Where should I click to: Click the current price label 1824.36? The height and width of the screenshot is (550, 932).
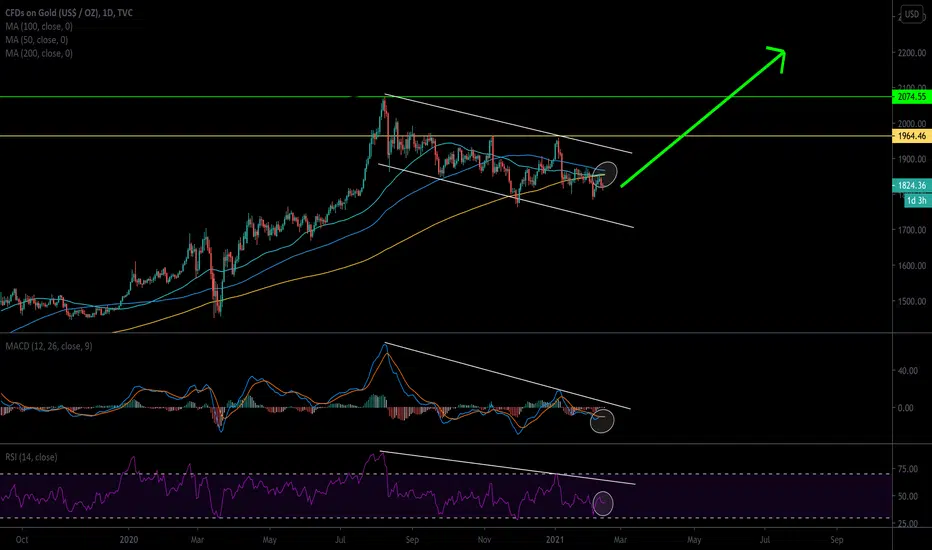[912, 186]
